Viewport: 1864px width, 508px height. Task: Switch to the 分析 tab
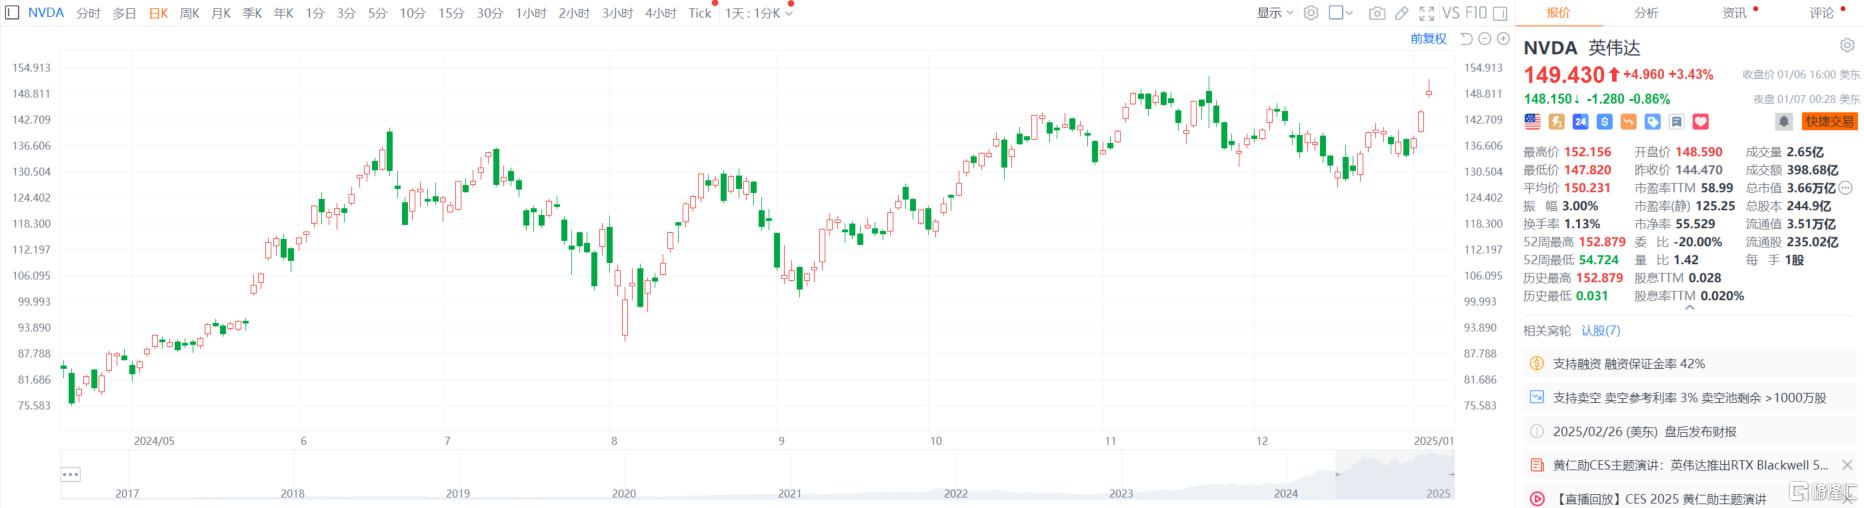pos(1646,13)
